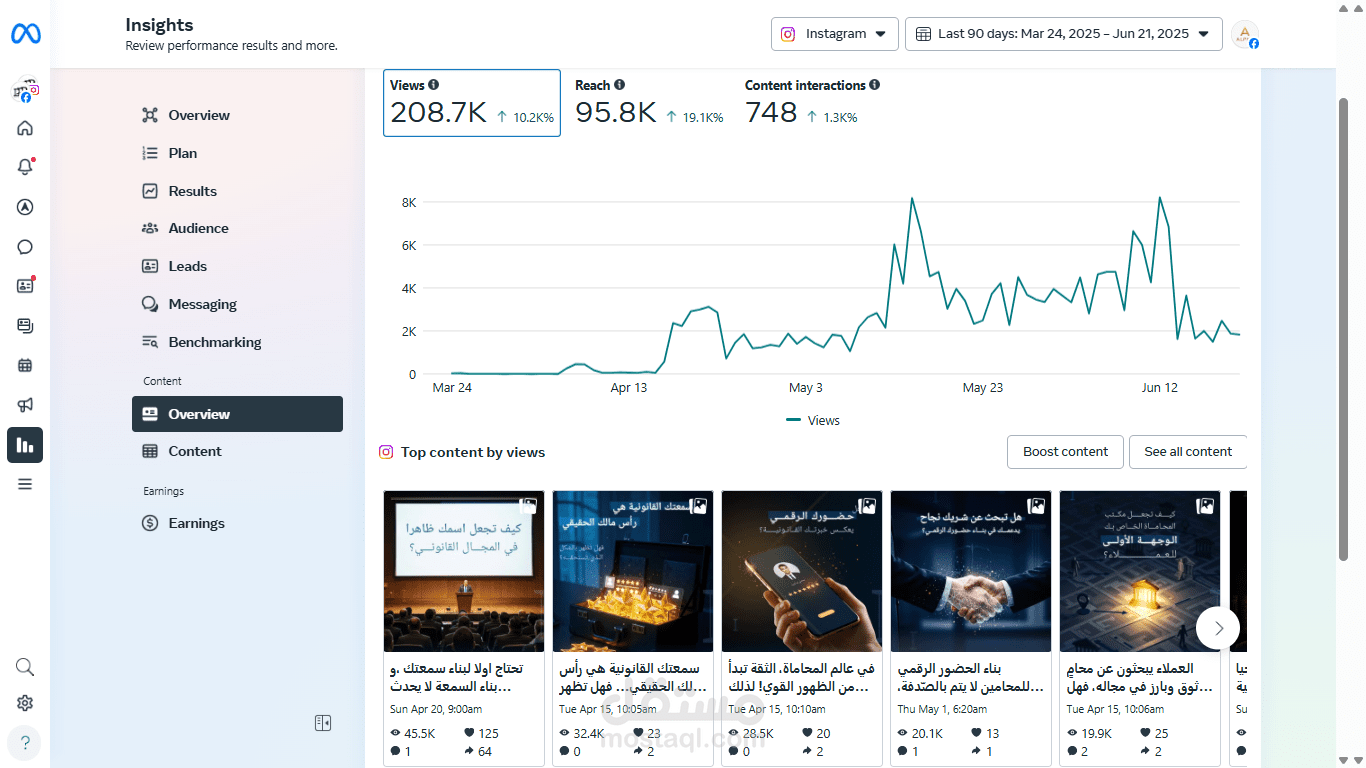The image size is (1366, 768).
Task: Select the Content interactions 748 metric
Action: click(x=812, y=103)
